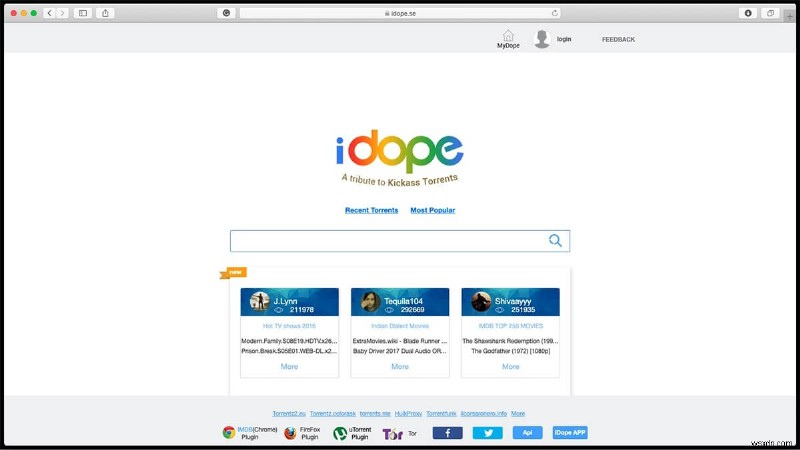Screen dimensions: 800x450
Task: Open the second Torrentz footer link
Action: tap(333, 413)
